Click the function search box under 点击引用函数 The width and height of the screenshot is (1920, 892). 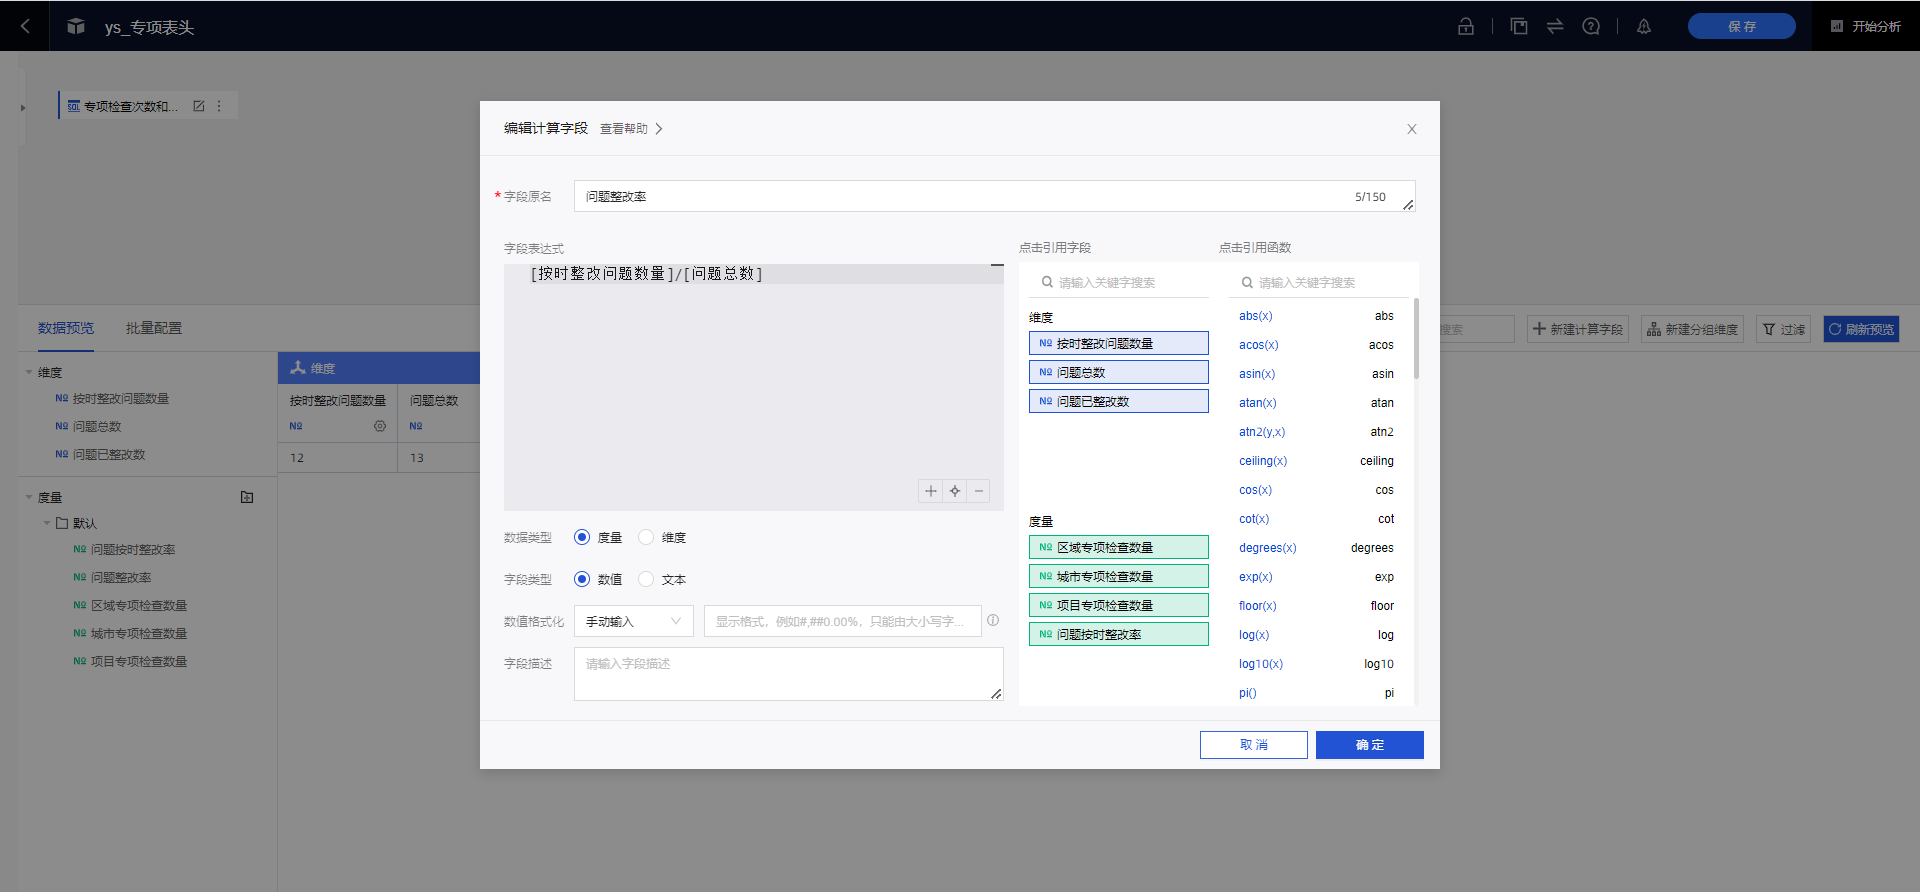coord(1319,282)
